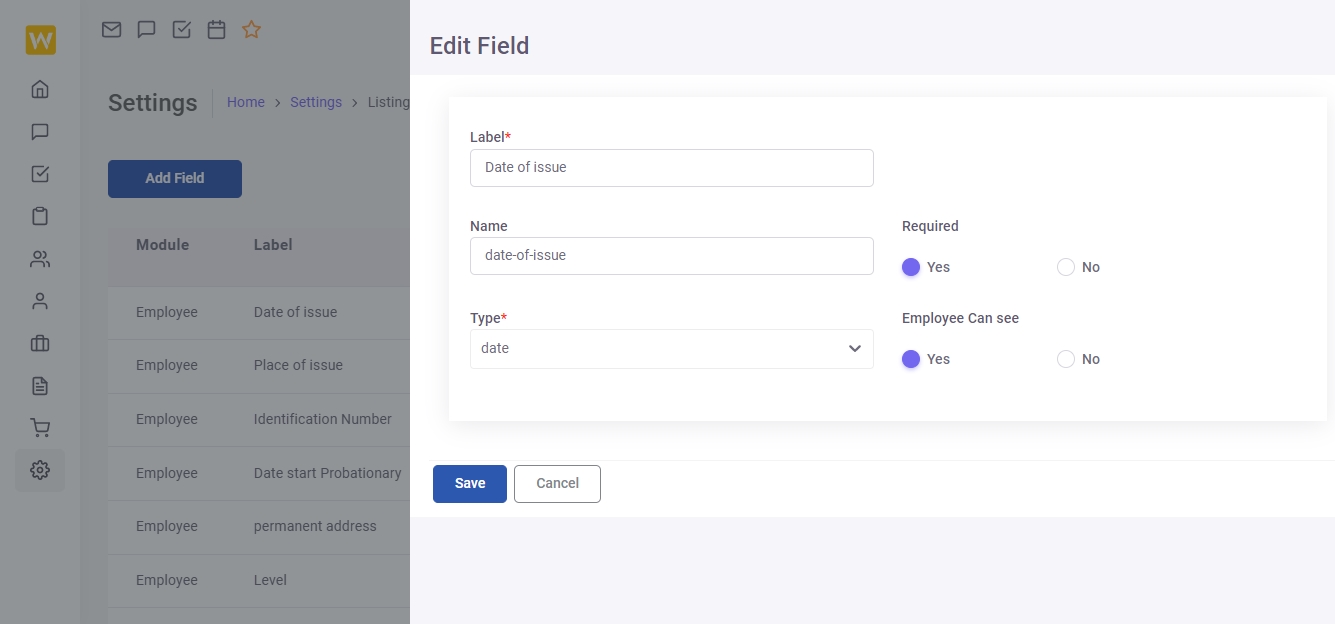Image resolution: width=1335 pixels, height=624 pixels.
Task: Click the yellow W app logo
Action: click(x=40, y=40)
